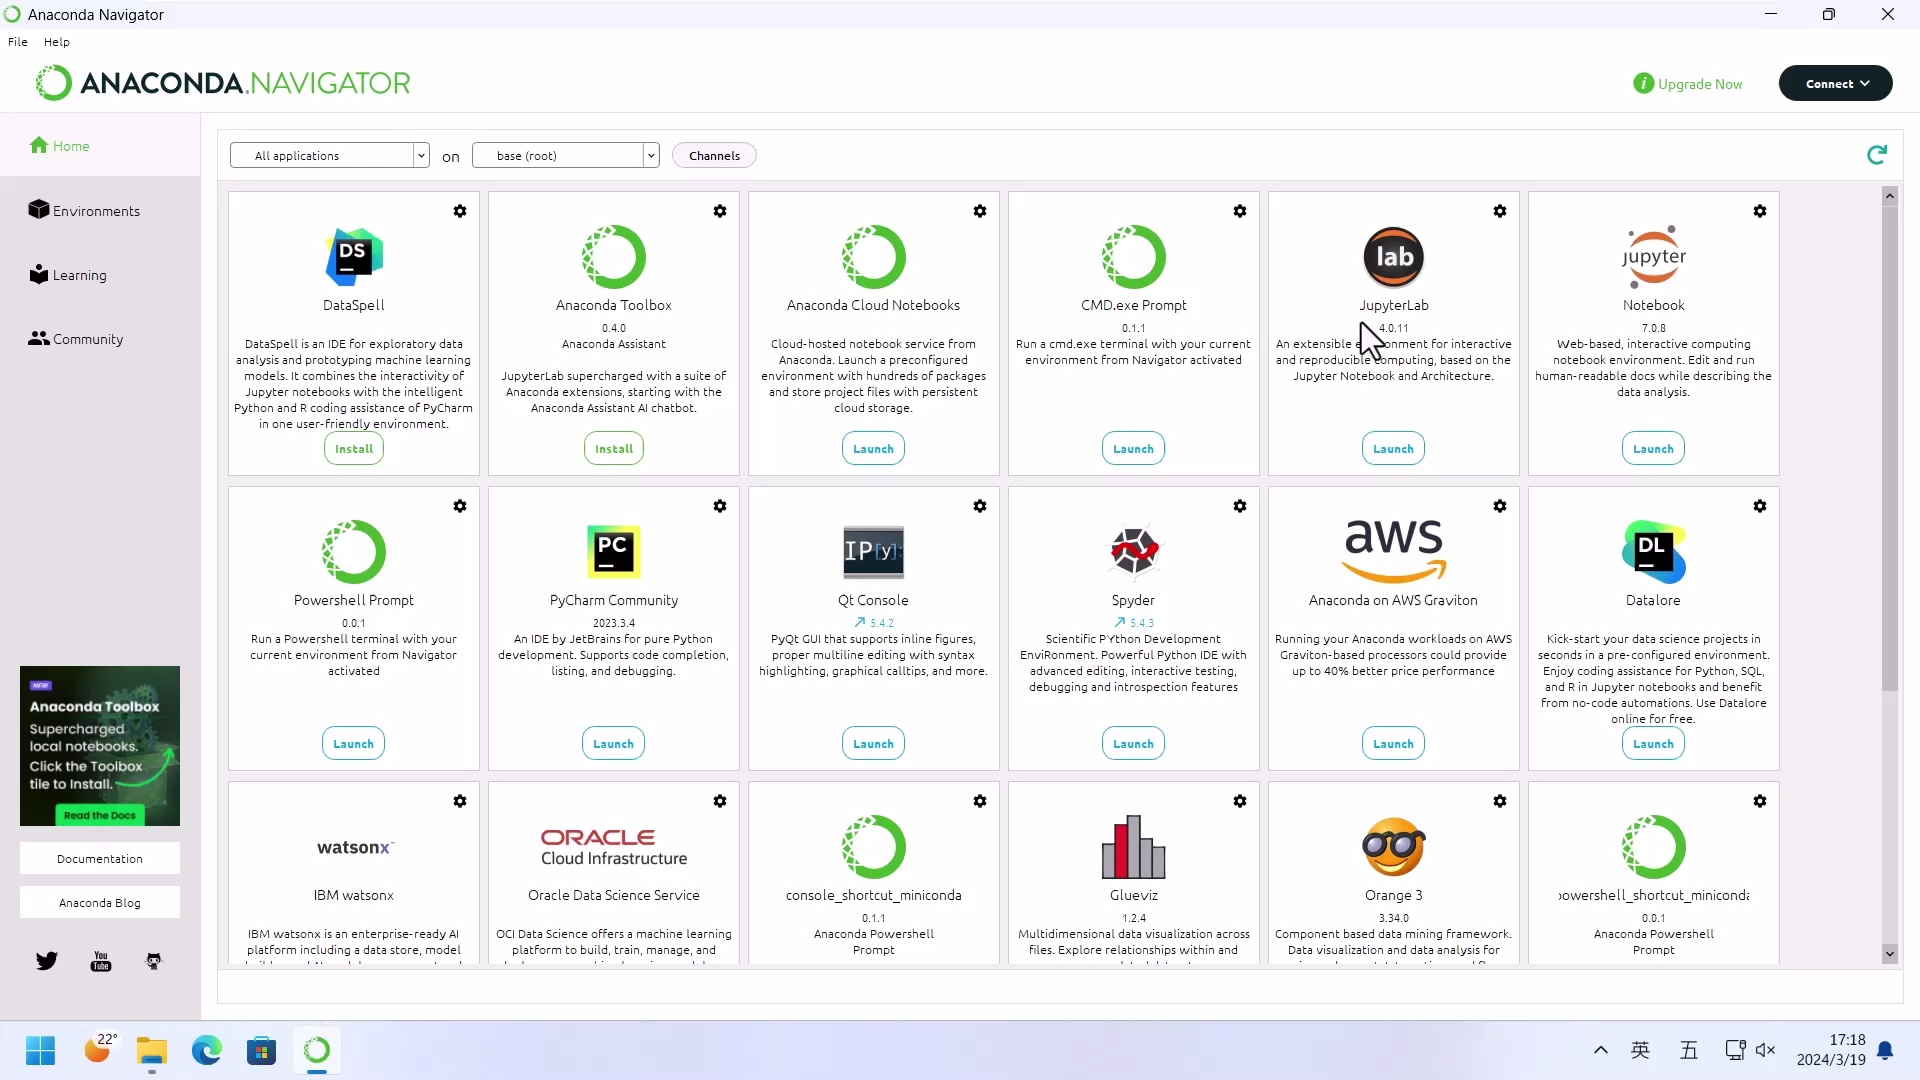The image size is (1920, 1080).
Task: Click the Qt Console IPython icon
Action: (873, 552)
